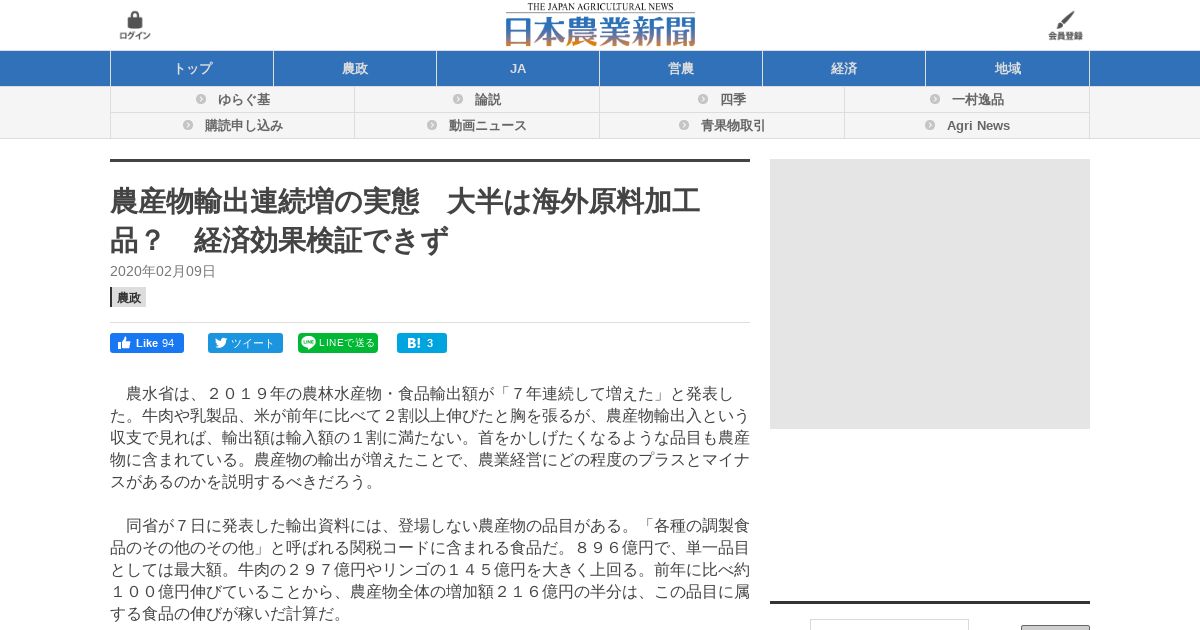Open the 経済 navigation tab
Screen dimensions: 1200x630
coord(844,68)
